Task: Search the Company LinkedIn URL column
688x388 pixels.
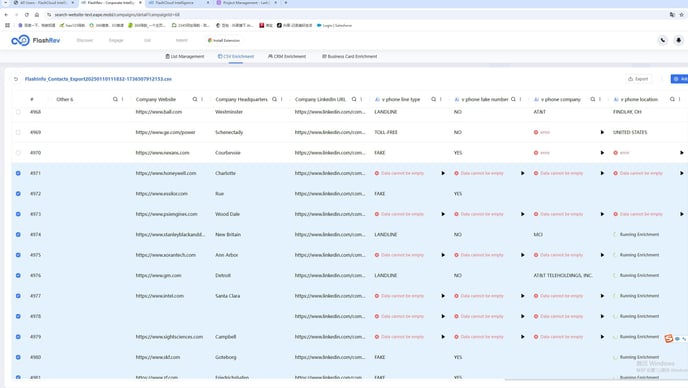Action: (354, 99)
